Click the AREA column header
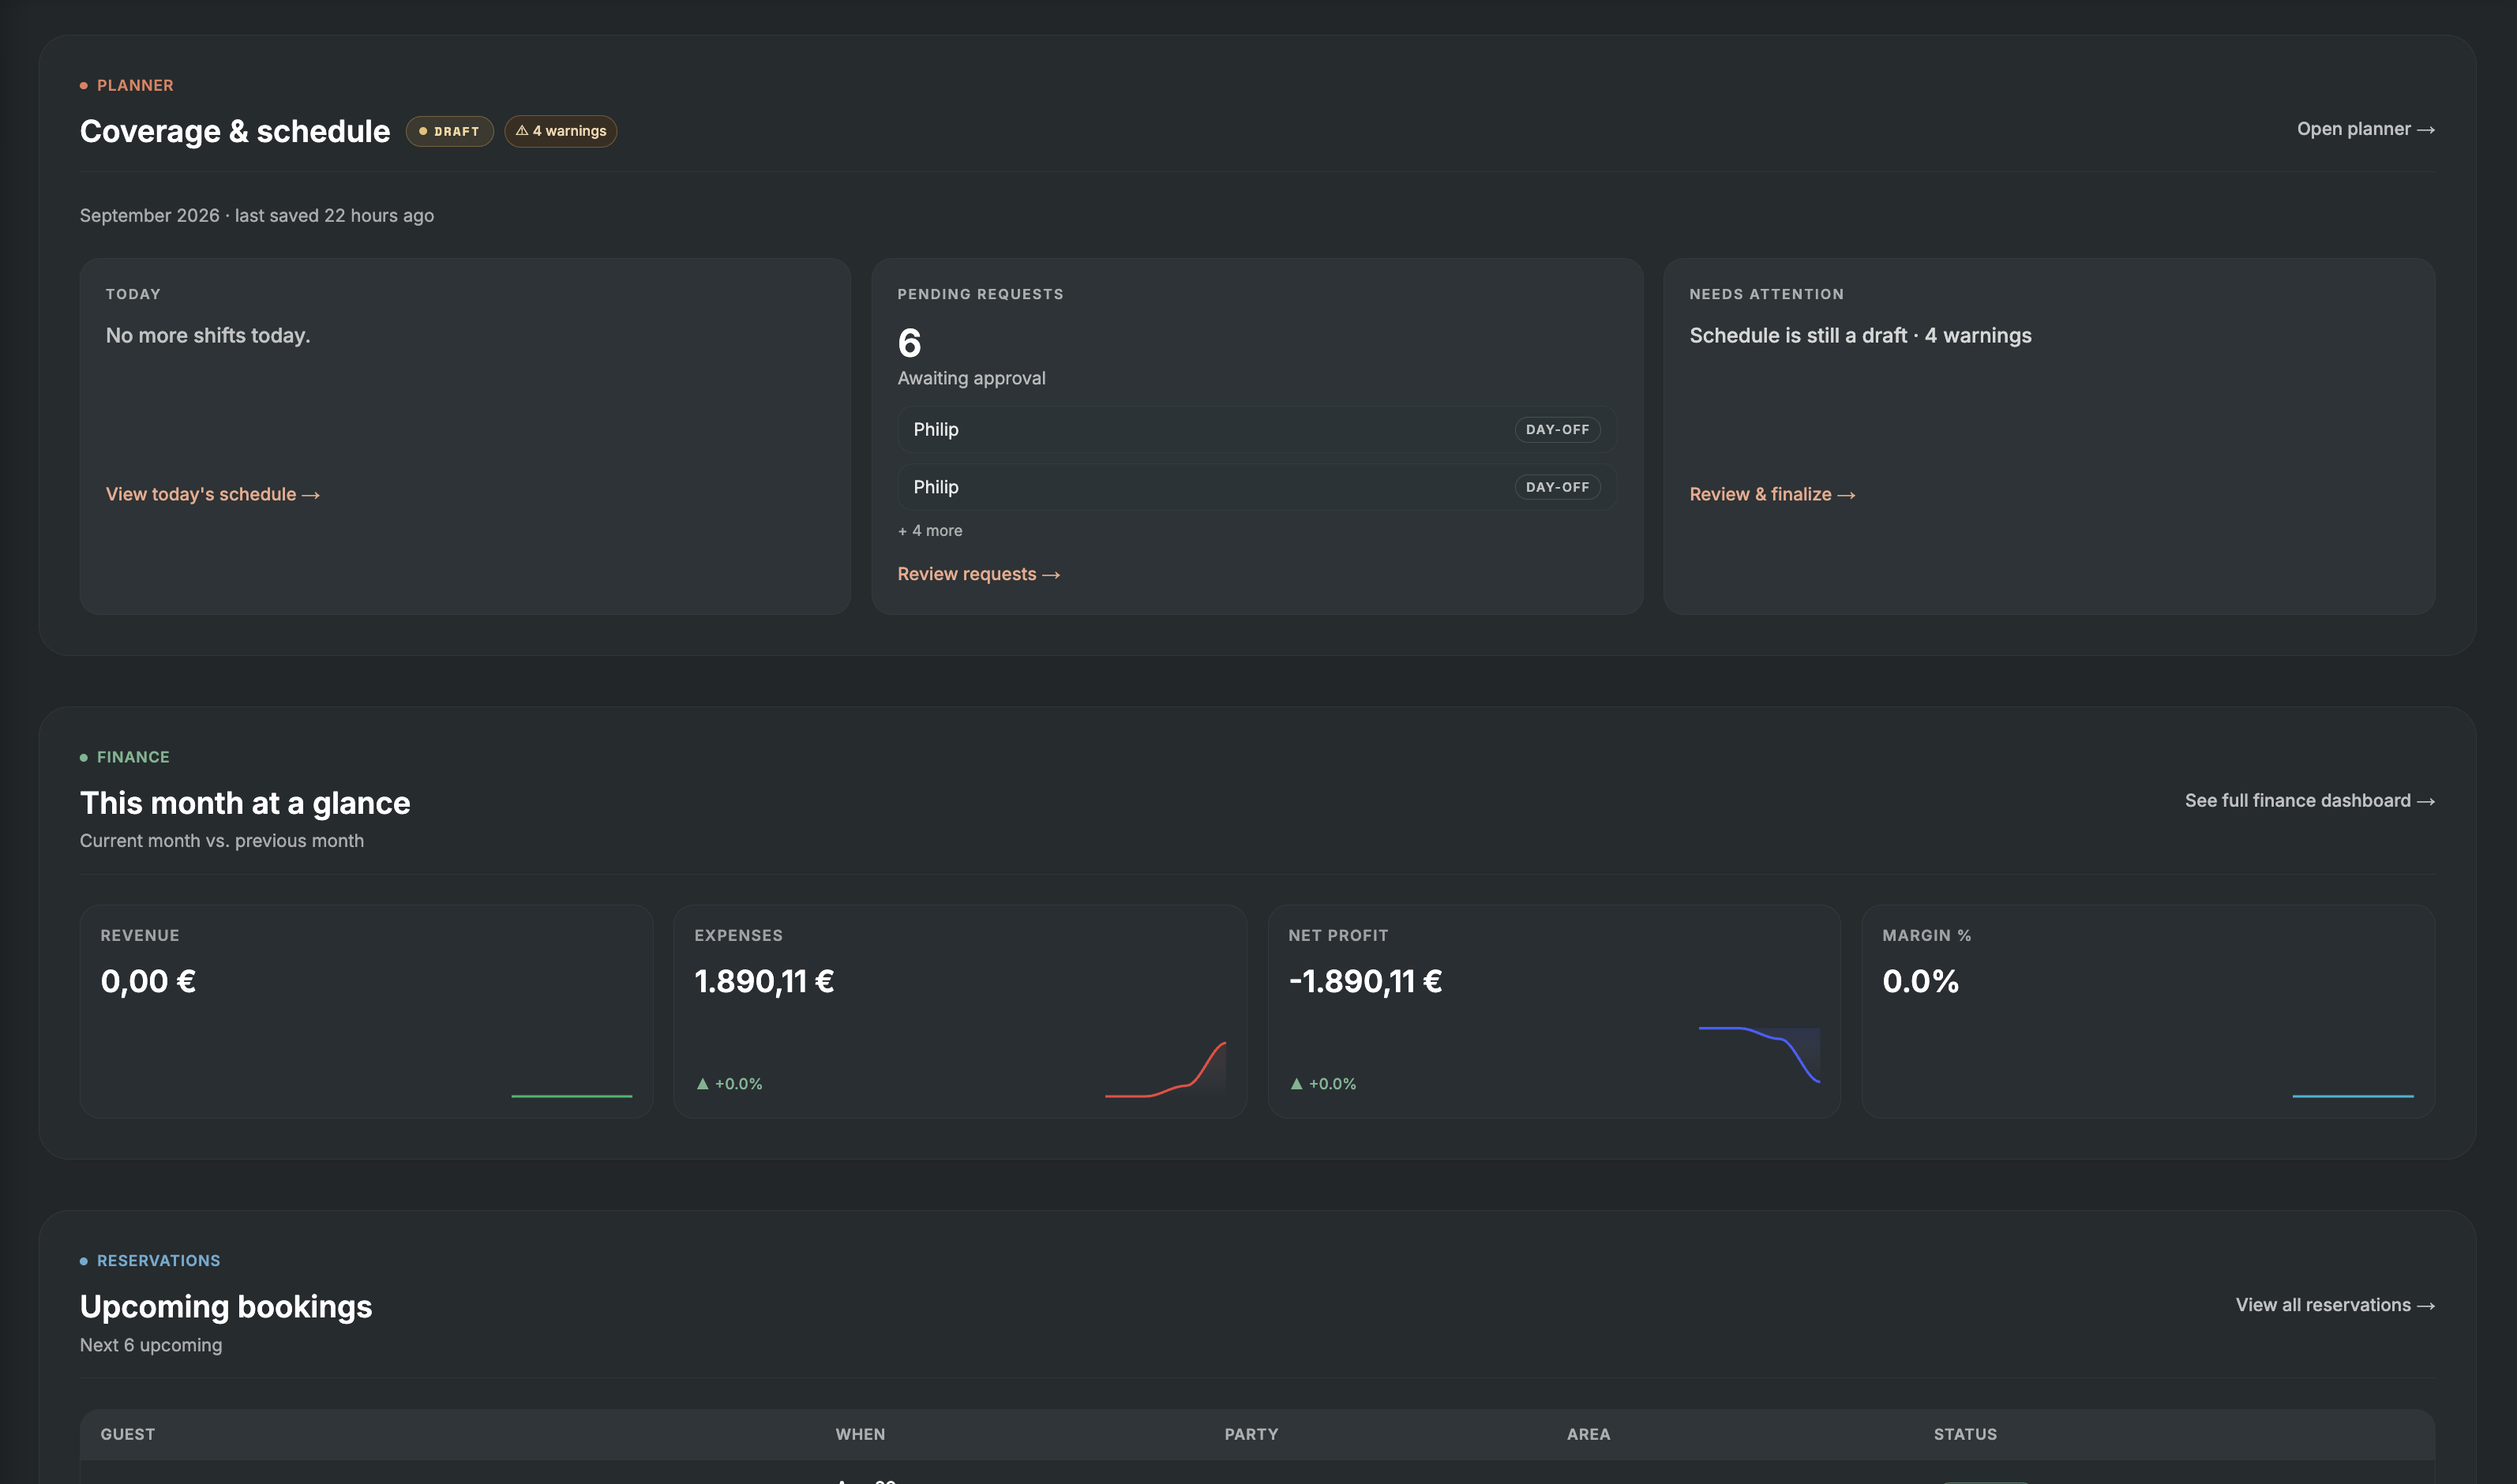The image size is (2517, 1484). [1588, 1434]
